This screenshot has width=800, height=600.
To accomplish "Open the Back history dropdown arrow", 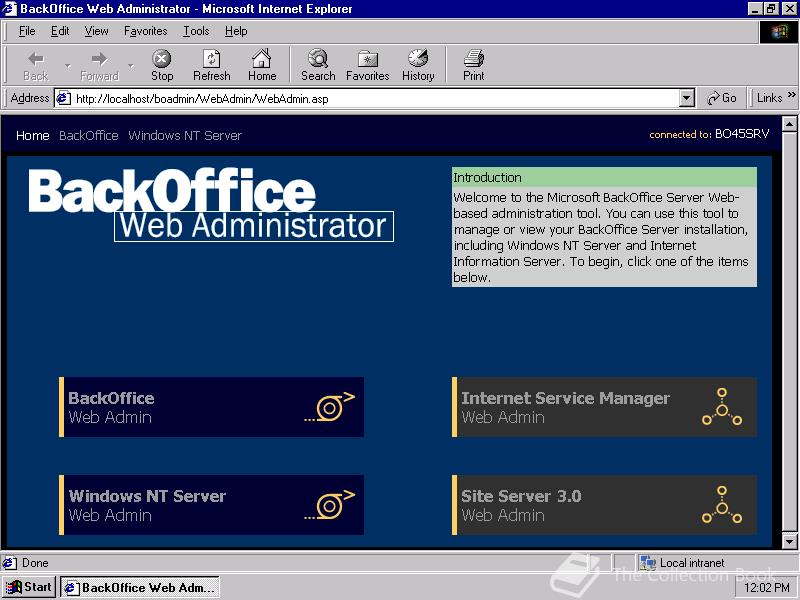I will pos(67,66).
